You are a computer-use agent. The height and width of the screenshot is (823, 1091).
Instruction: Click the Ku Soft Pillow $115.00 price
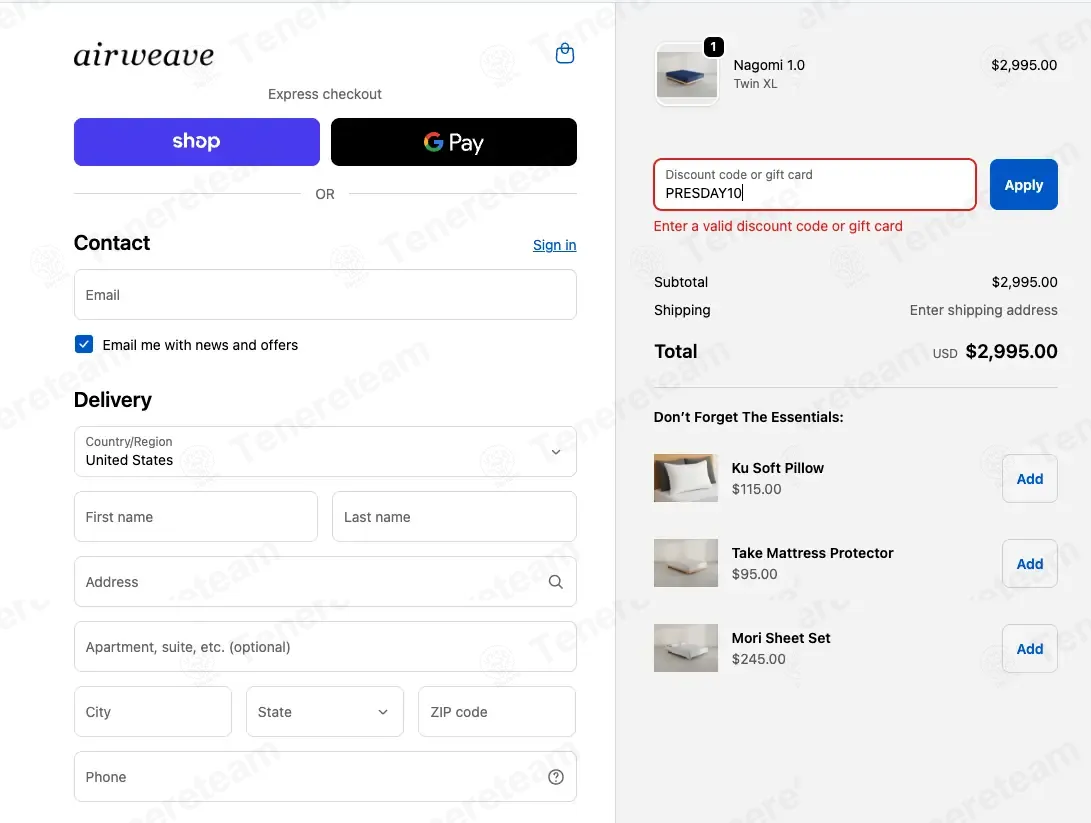(756, 489)
